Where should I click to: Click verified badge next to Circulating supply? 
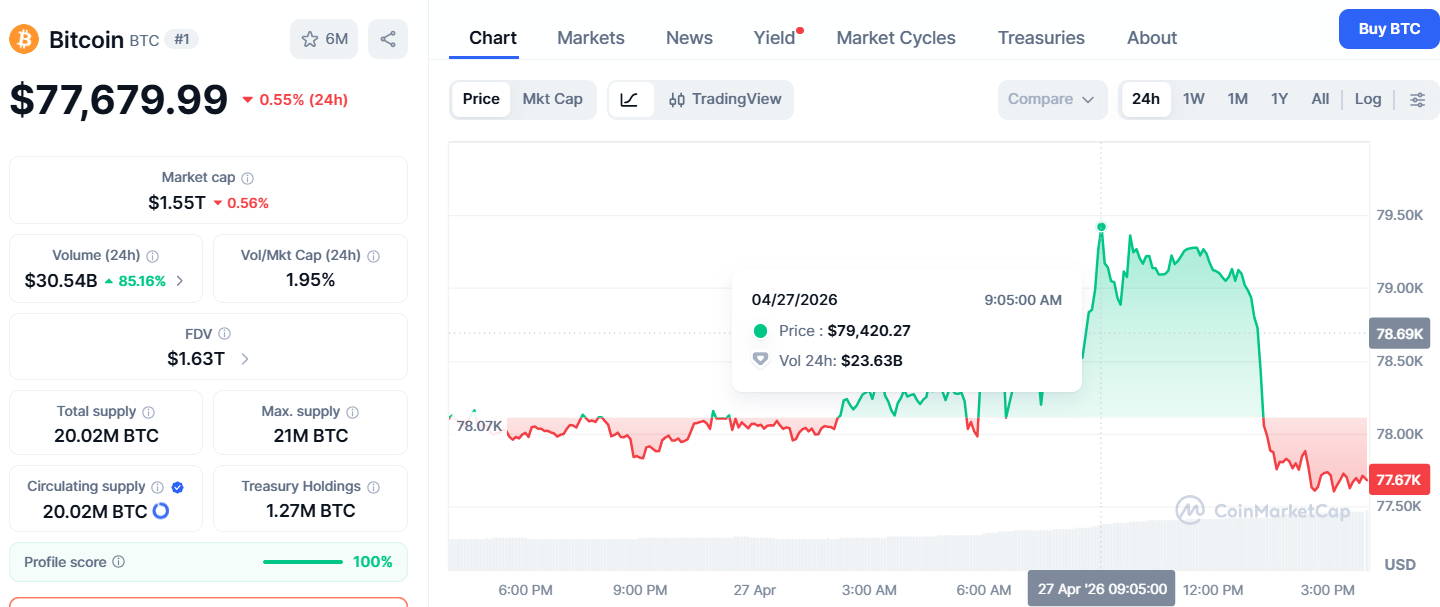177,487
